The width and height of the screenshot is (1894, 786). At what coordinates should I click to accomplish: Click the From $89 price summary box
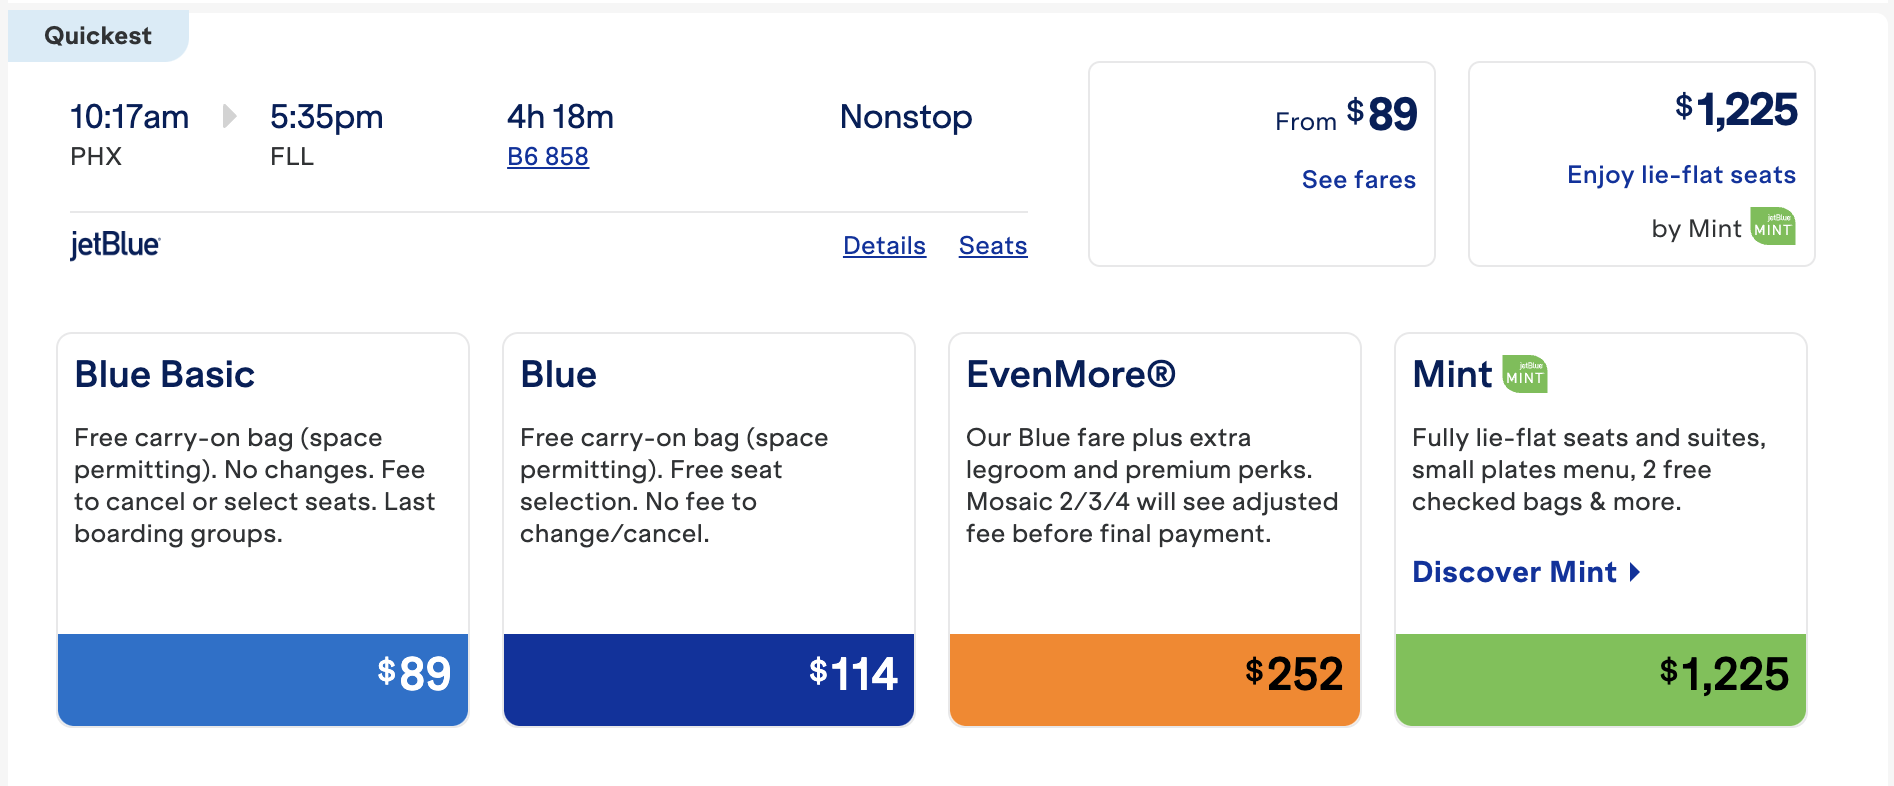point(1261,162)
